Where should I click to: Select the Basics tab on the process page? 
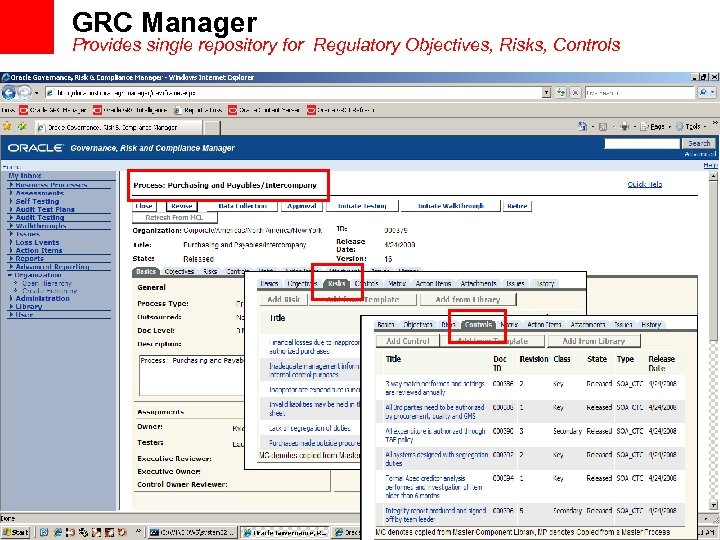coord(146,272)
